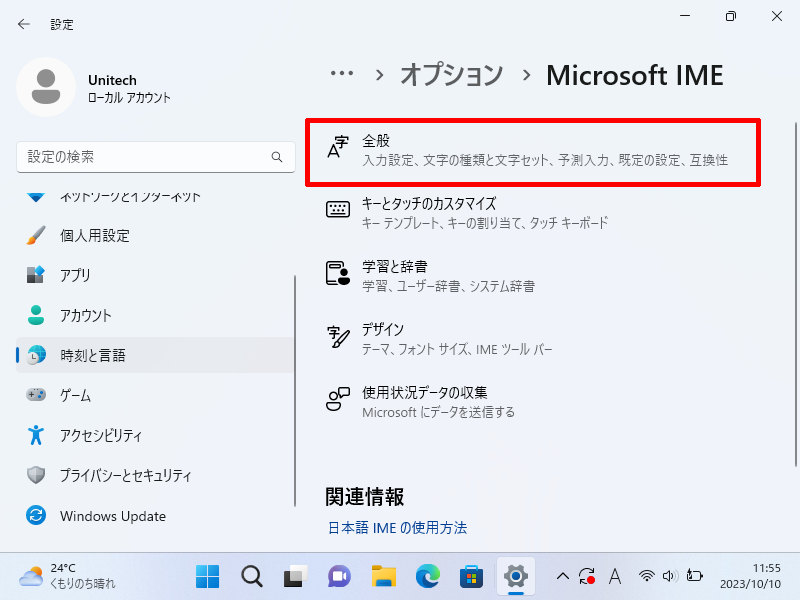Click the sidebar vertical scrollbar
Screen dimensions: 800x600
295,391
